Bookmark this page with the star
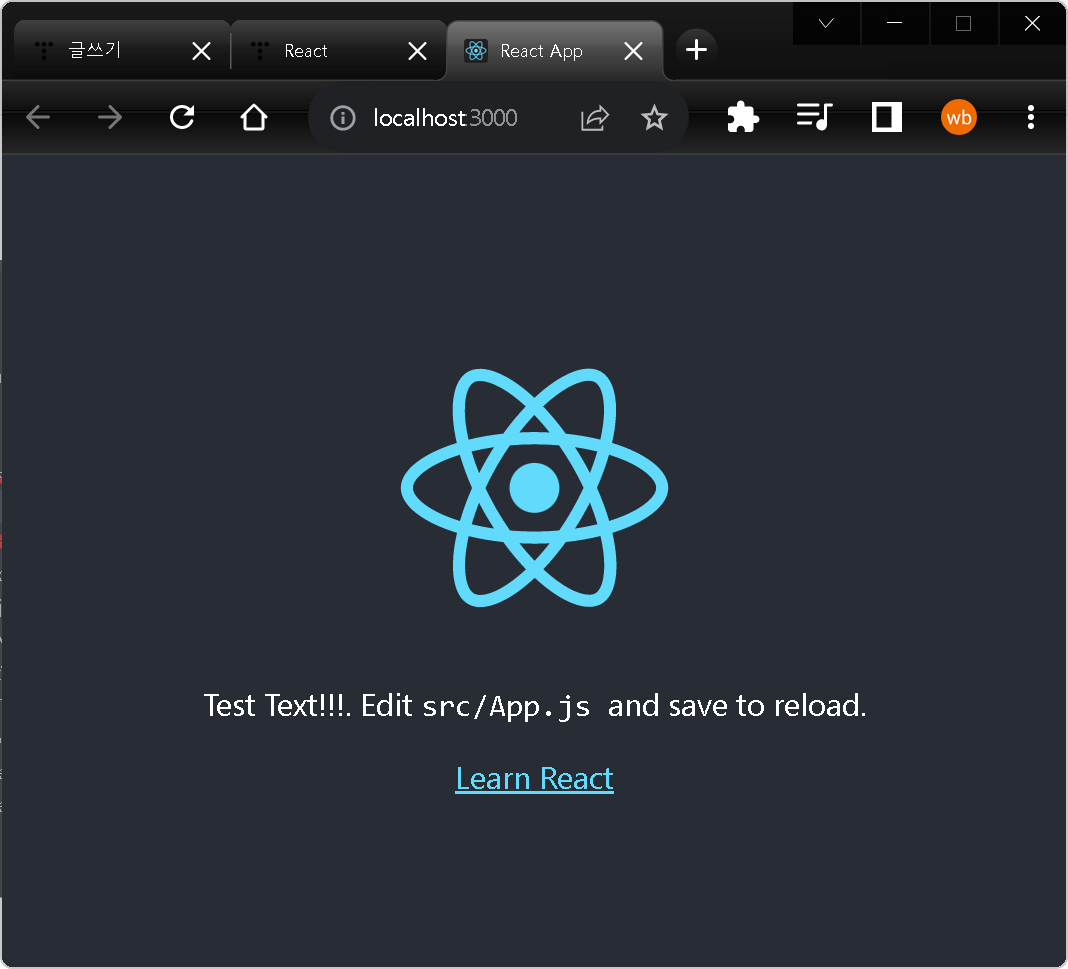This screenshot has width=1068, height=969. [655, 118]
